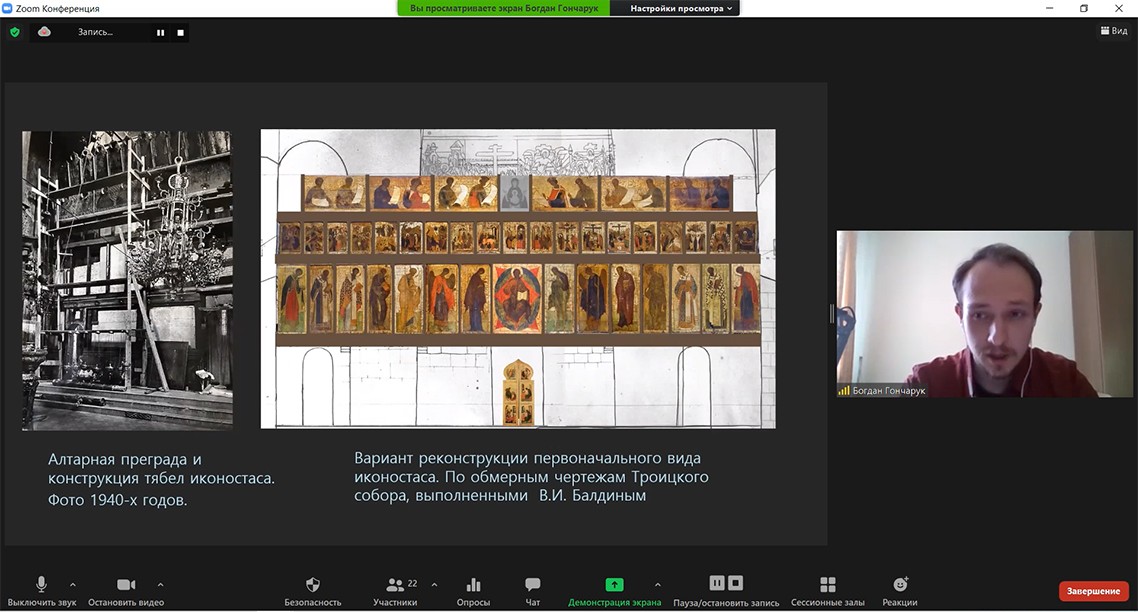Switch layout using Вид button
The height and width of the screenshot is (612, 1138).
coord(1114,30)
